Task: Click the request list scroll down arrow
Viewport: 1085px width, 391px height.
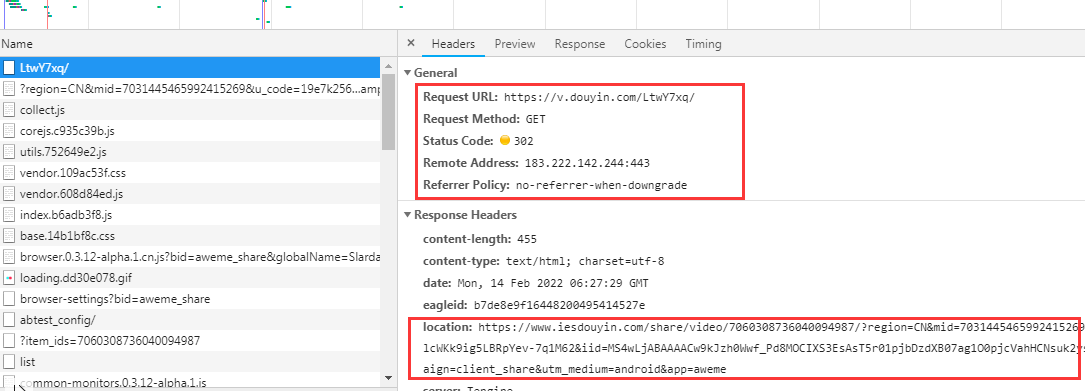Action: click(388, 378)
